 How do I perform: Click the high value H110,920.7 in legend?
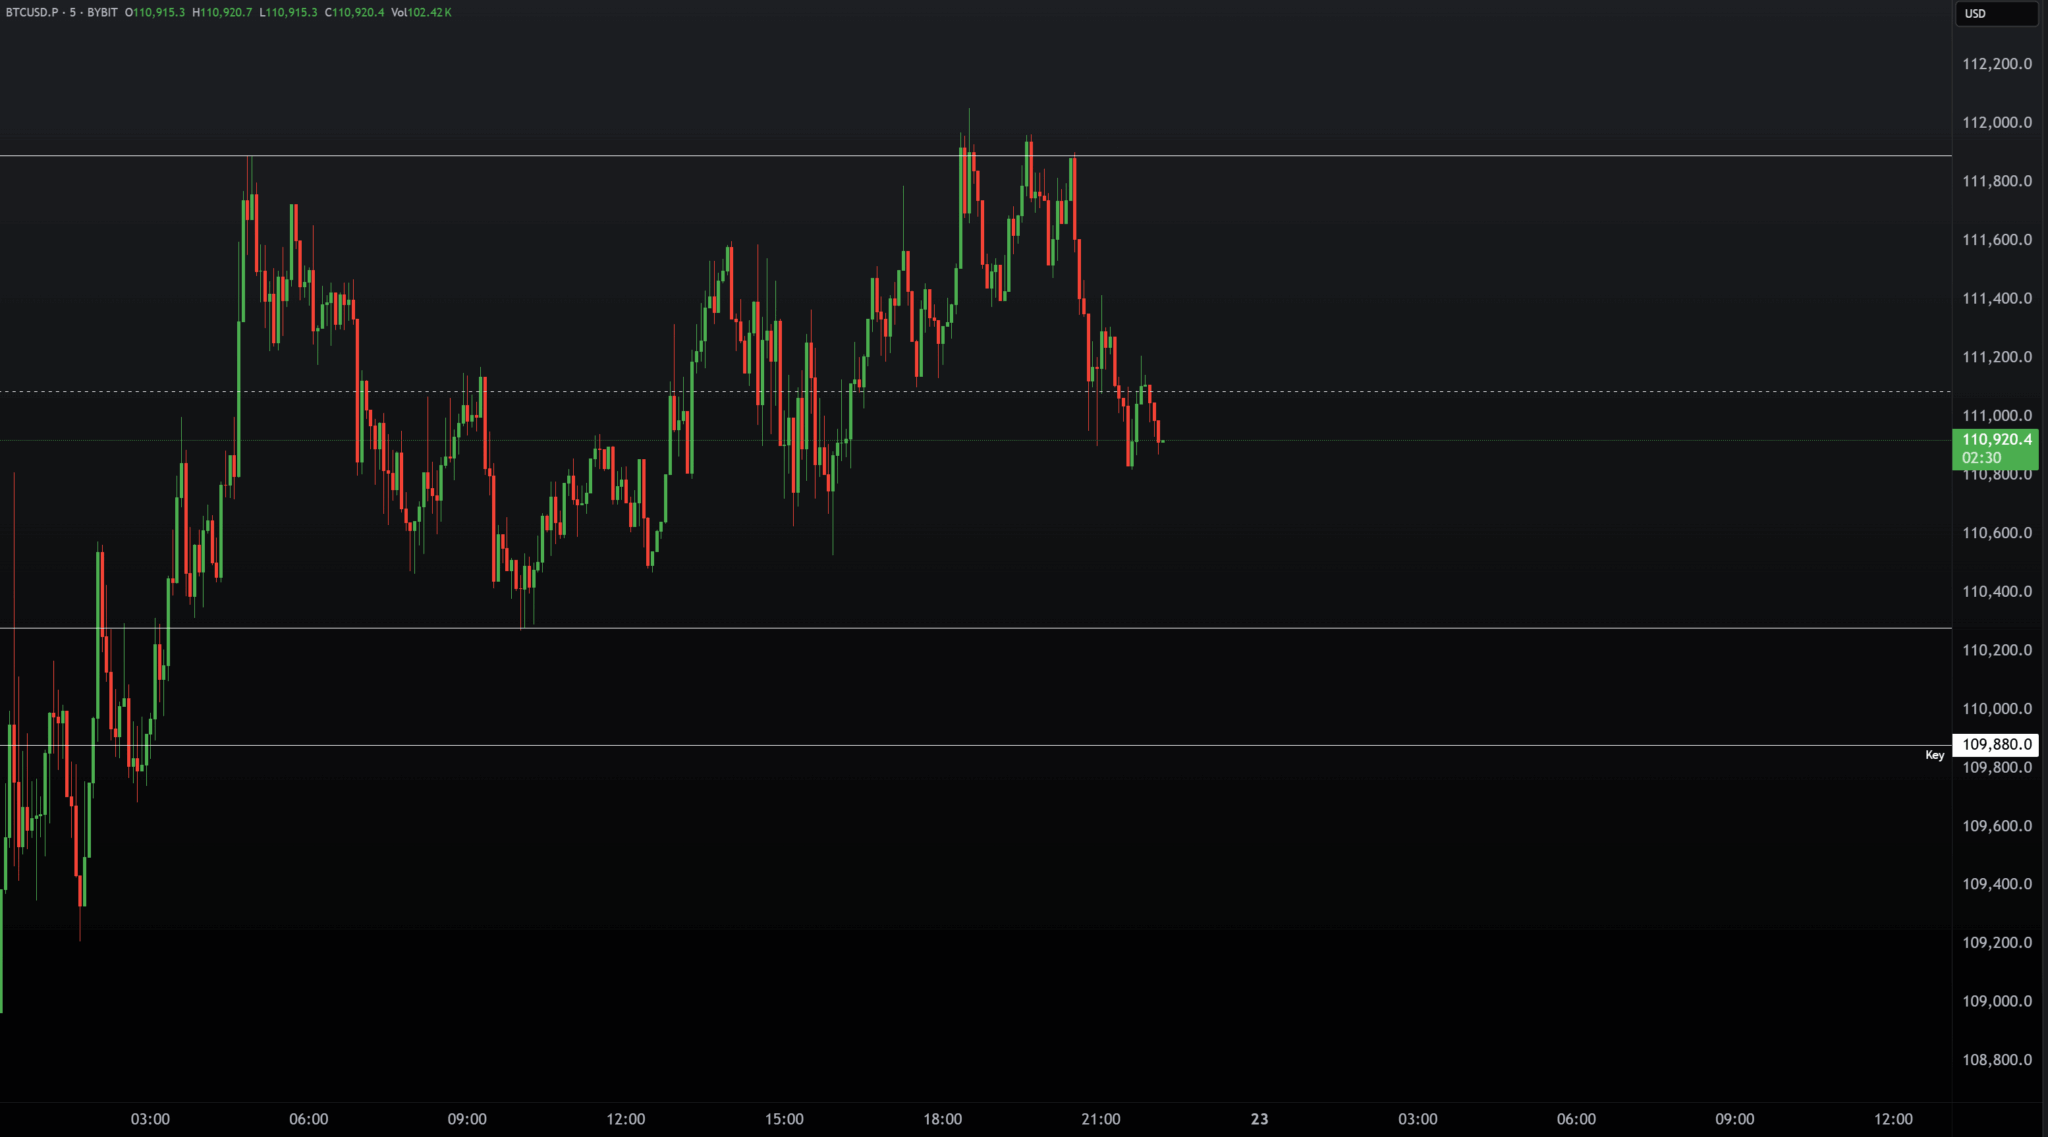click(222, 13)
